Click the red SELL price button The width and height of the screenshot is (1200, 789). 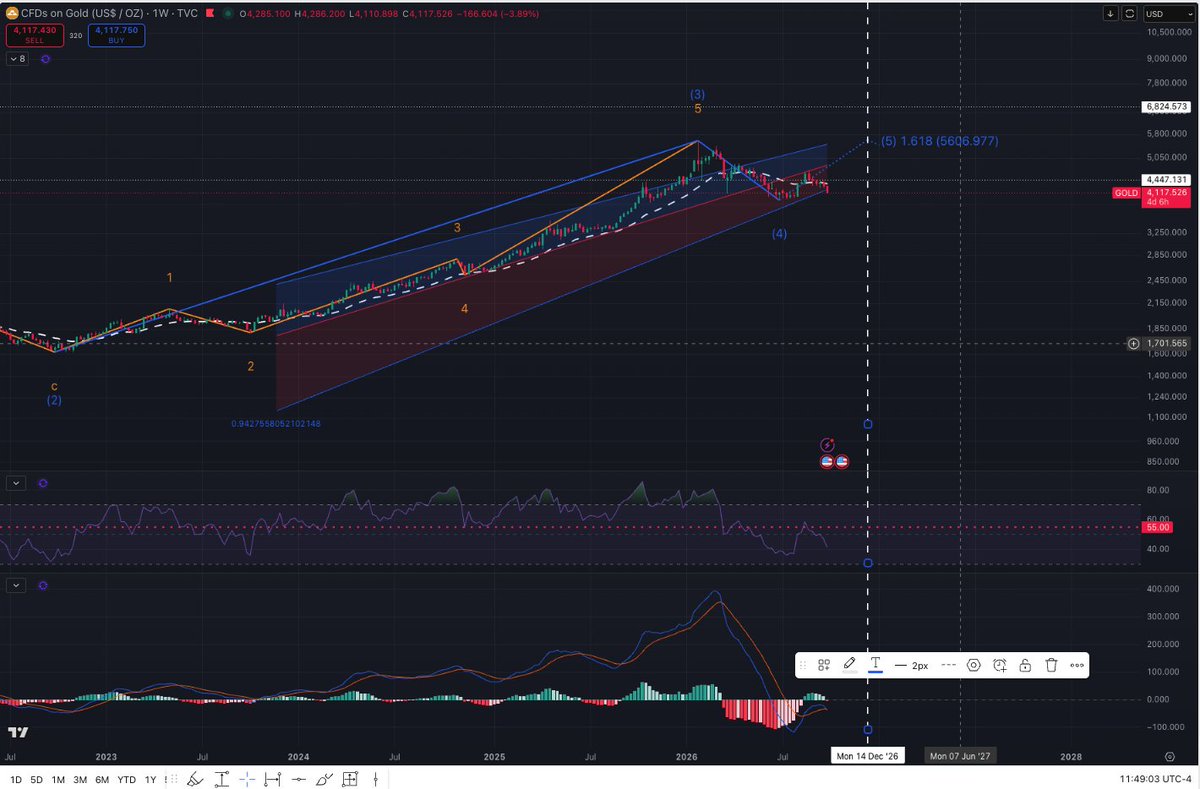coord(33,36)
